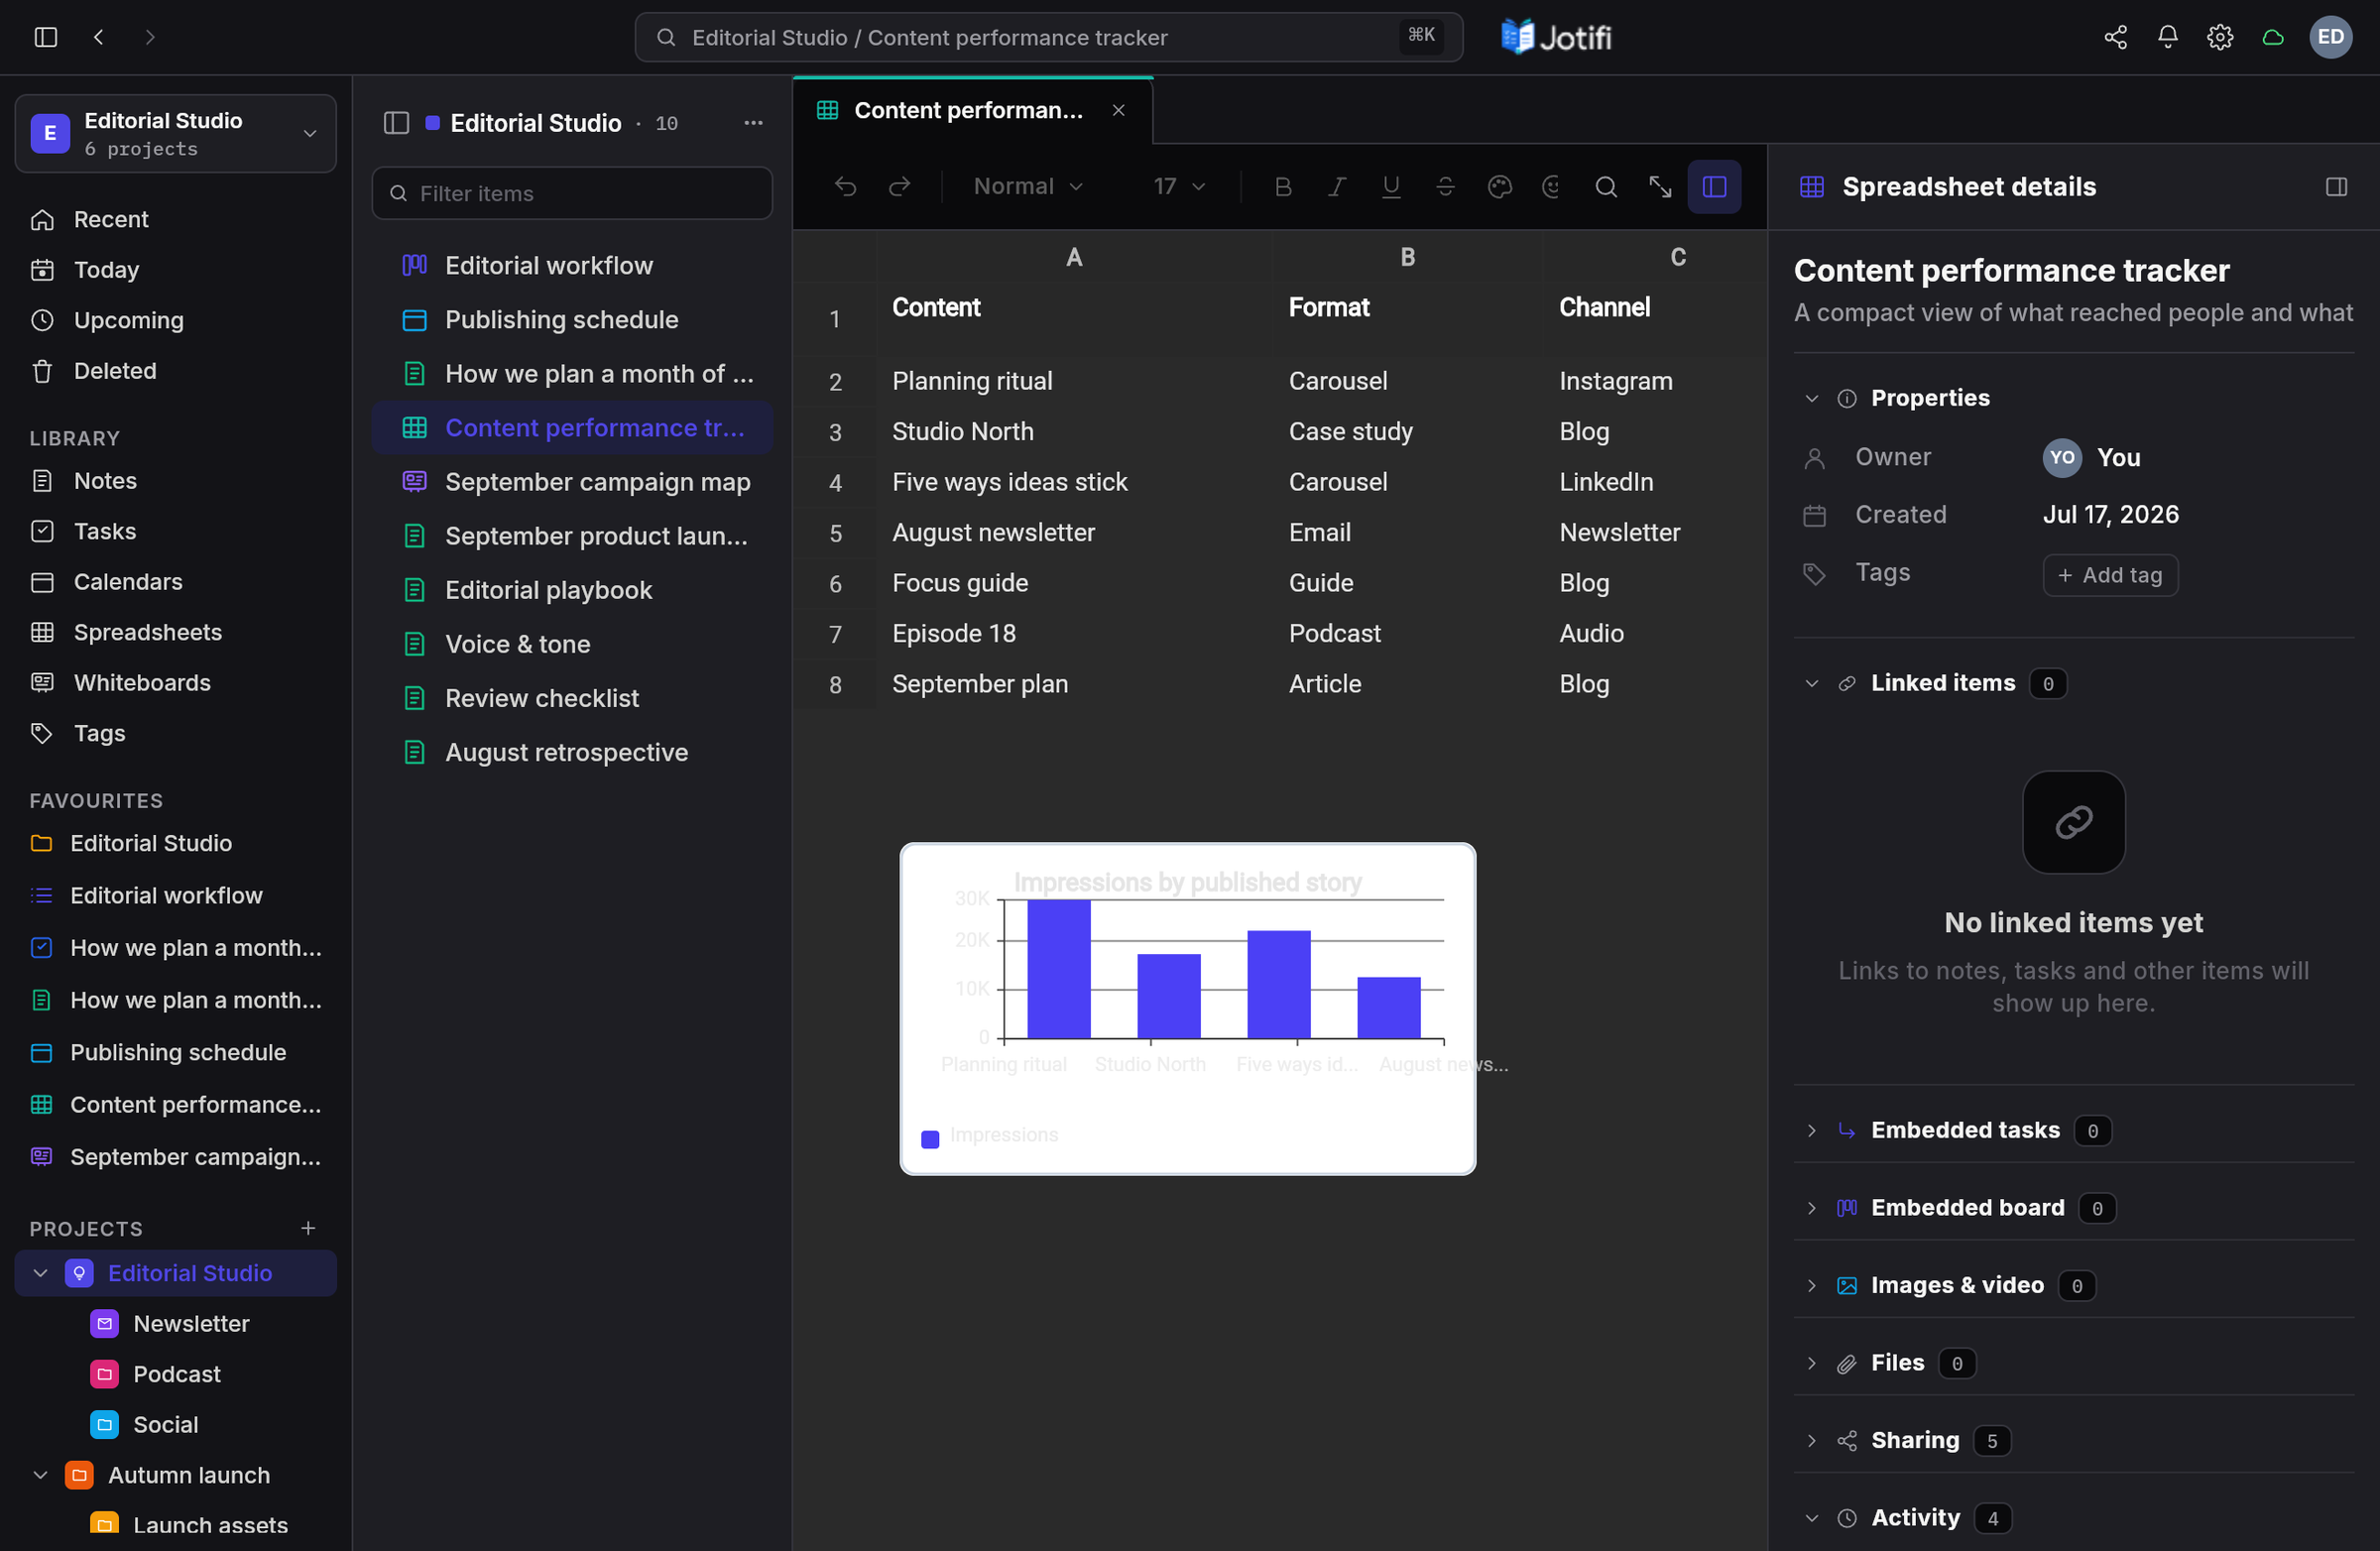Open the notifications bell
The height and width of the screenshot is (1551, 2380).
pos(2167,37)
